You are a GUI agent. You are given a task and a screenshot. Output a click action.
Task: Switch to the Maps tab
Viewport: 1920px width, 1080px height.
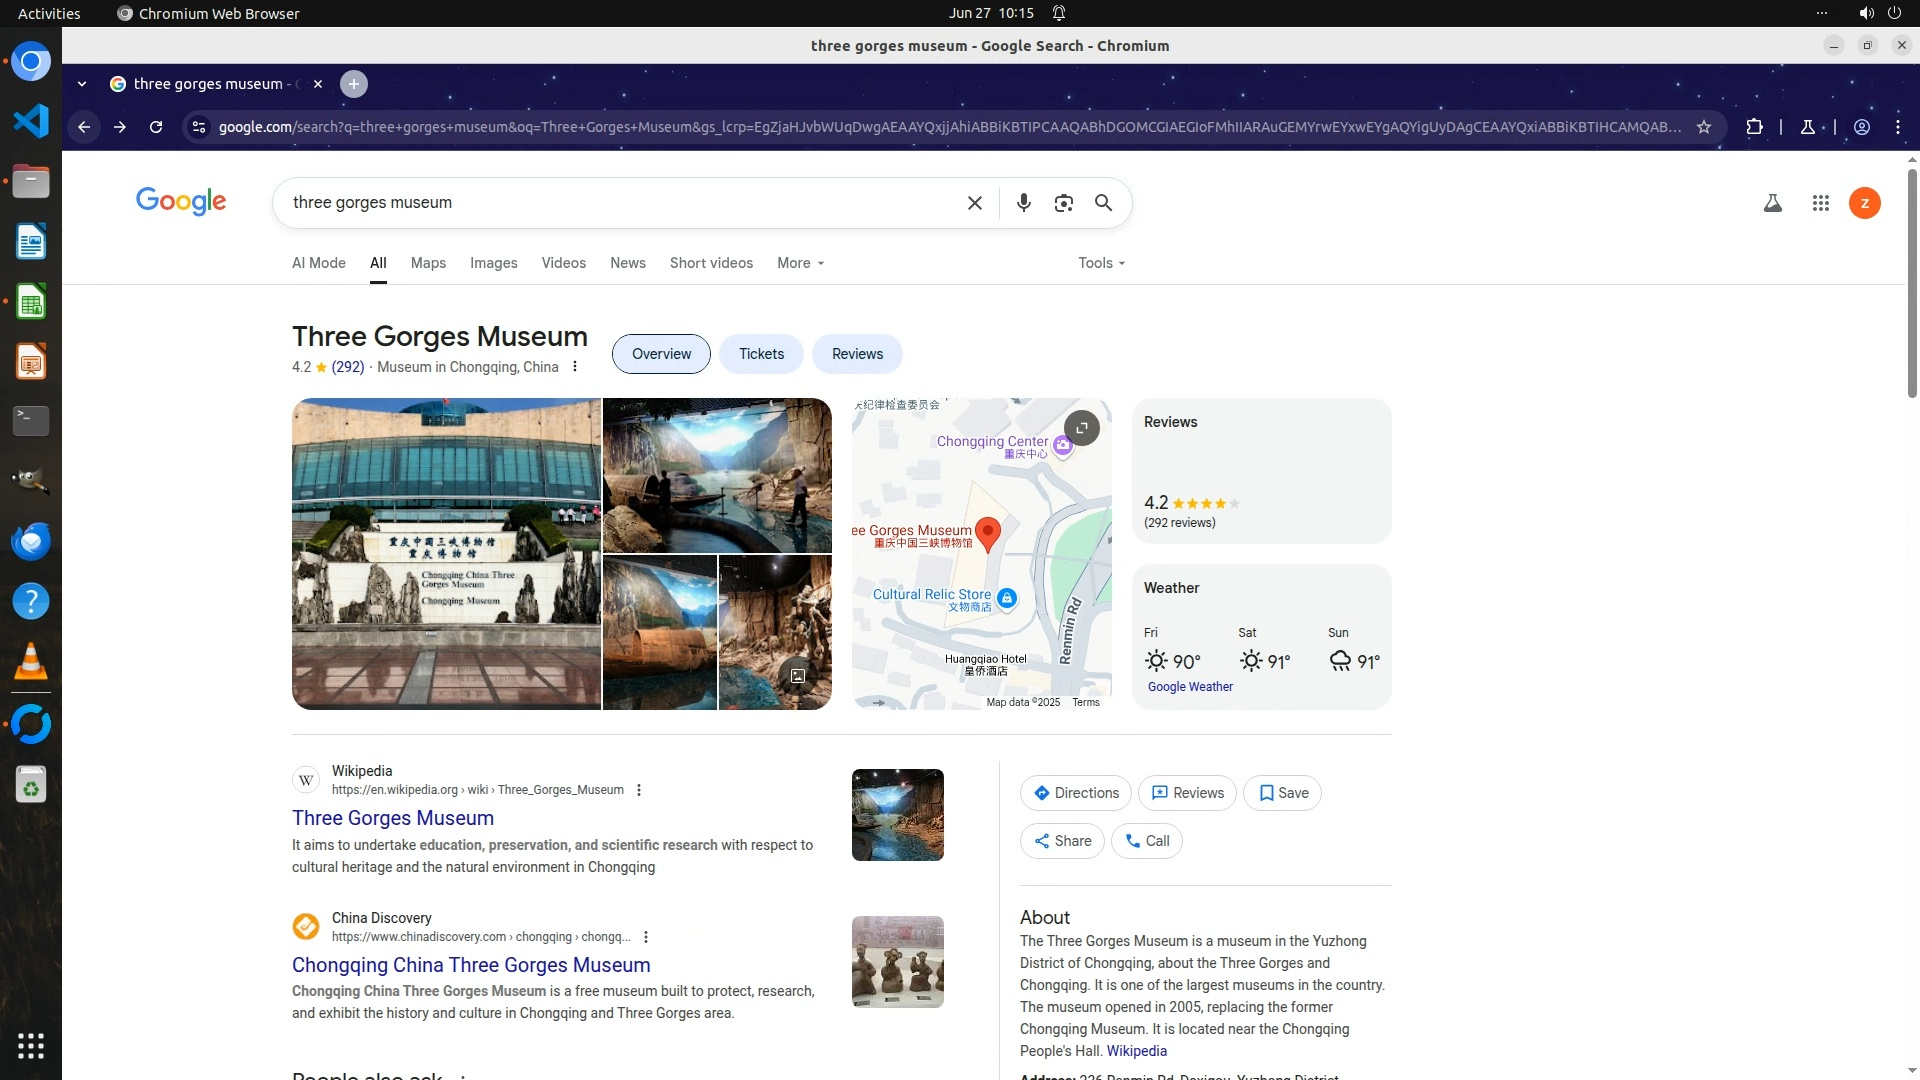click(428, 263)
